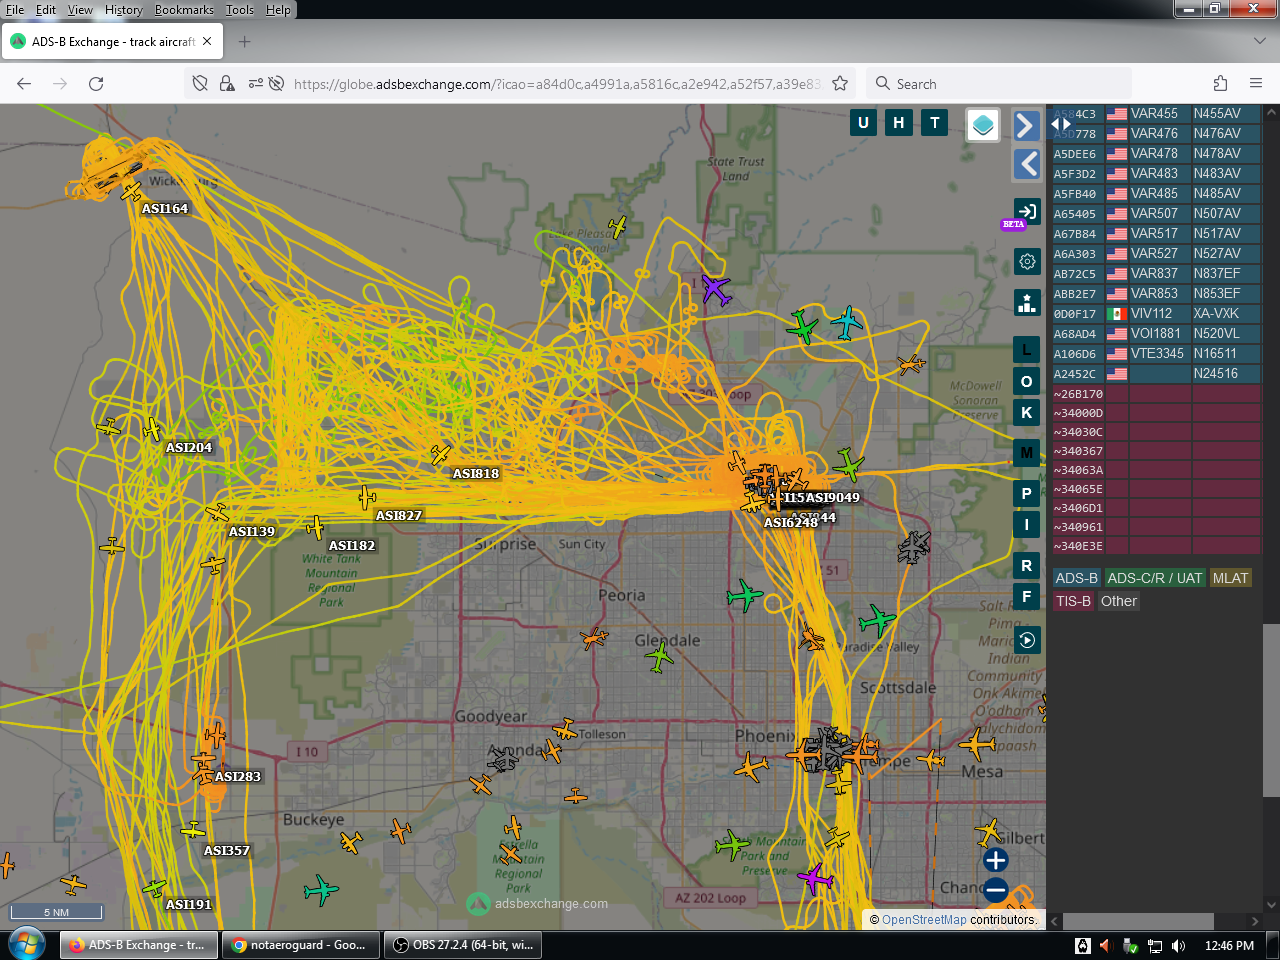
Task: Toggle the T tracks button
Action: click(x=935, y=122)
